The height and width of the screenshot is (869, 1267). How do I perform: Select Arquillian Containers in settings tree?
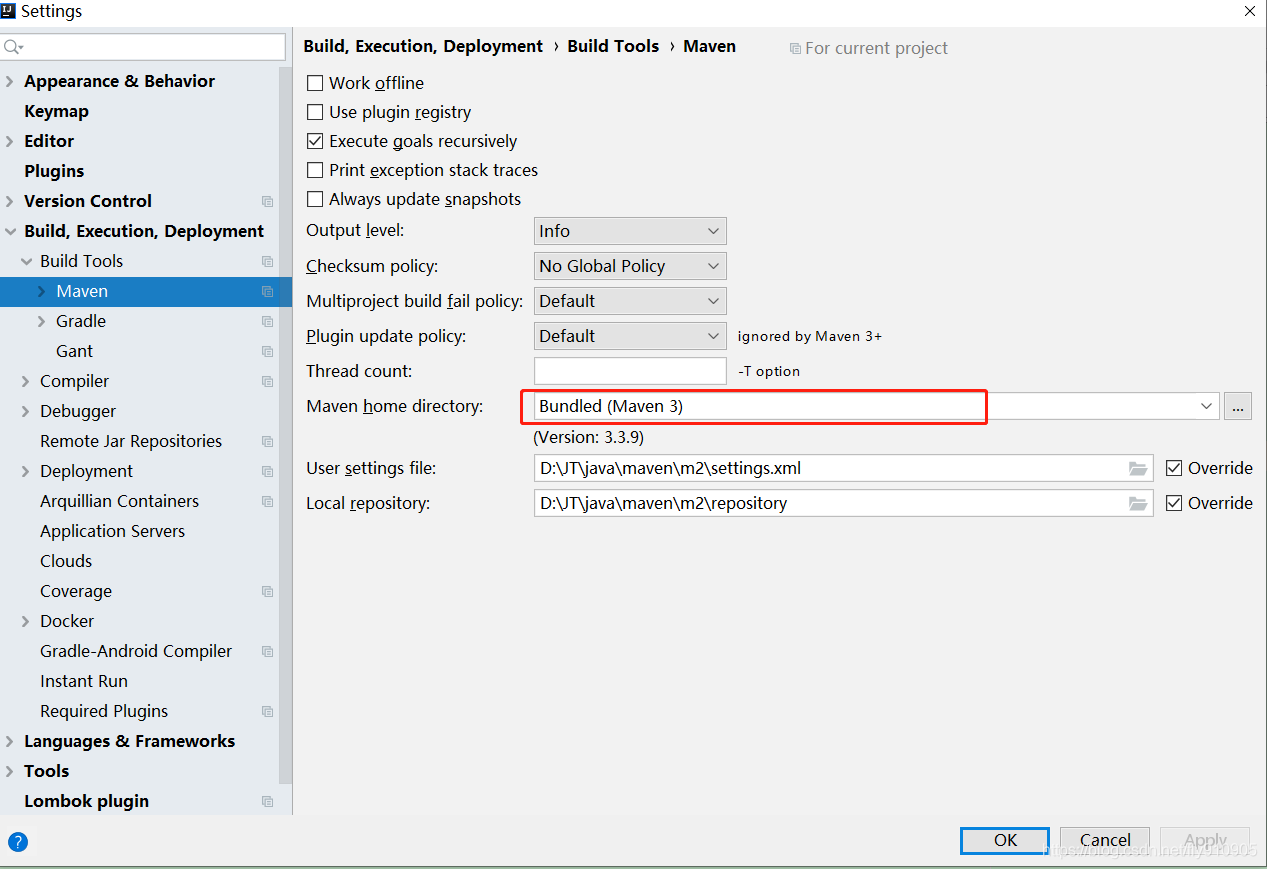[x=119, y=501]
